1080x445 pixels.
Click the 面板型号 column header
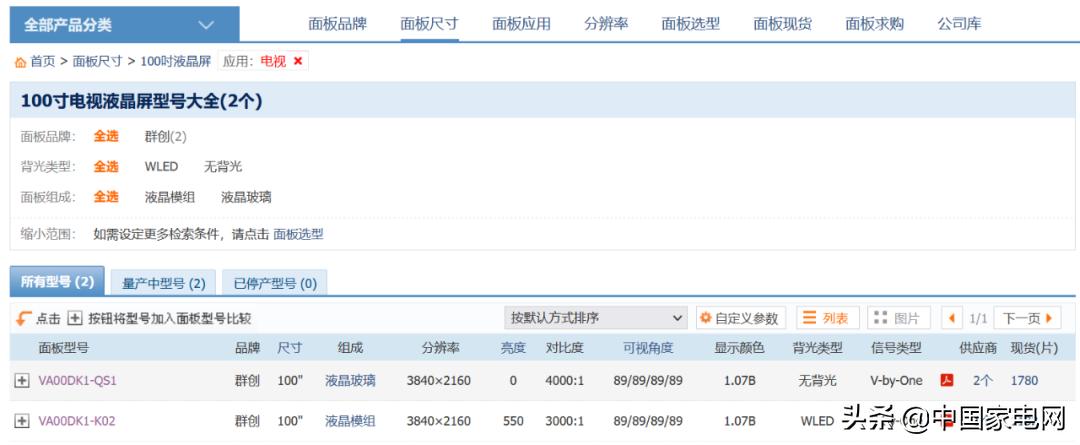63,348
